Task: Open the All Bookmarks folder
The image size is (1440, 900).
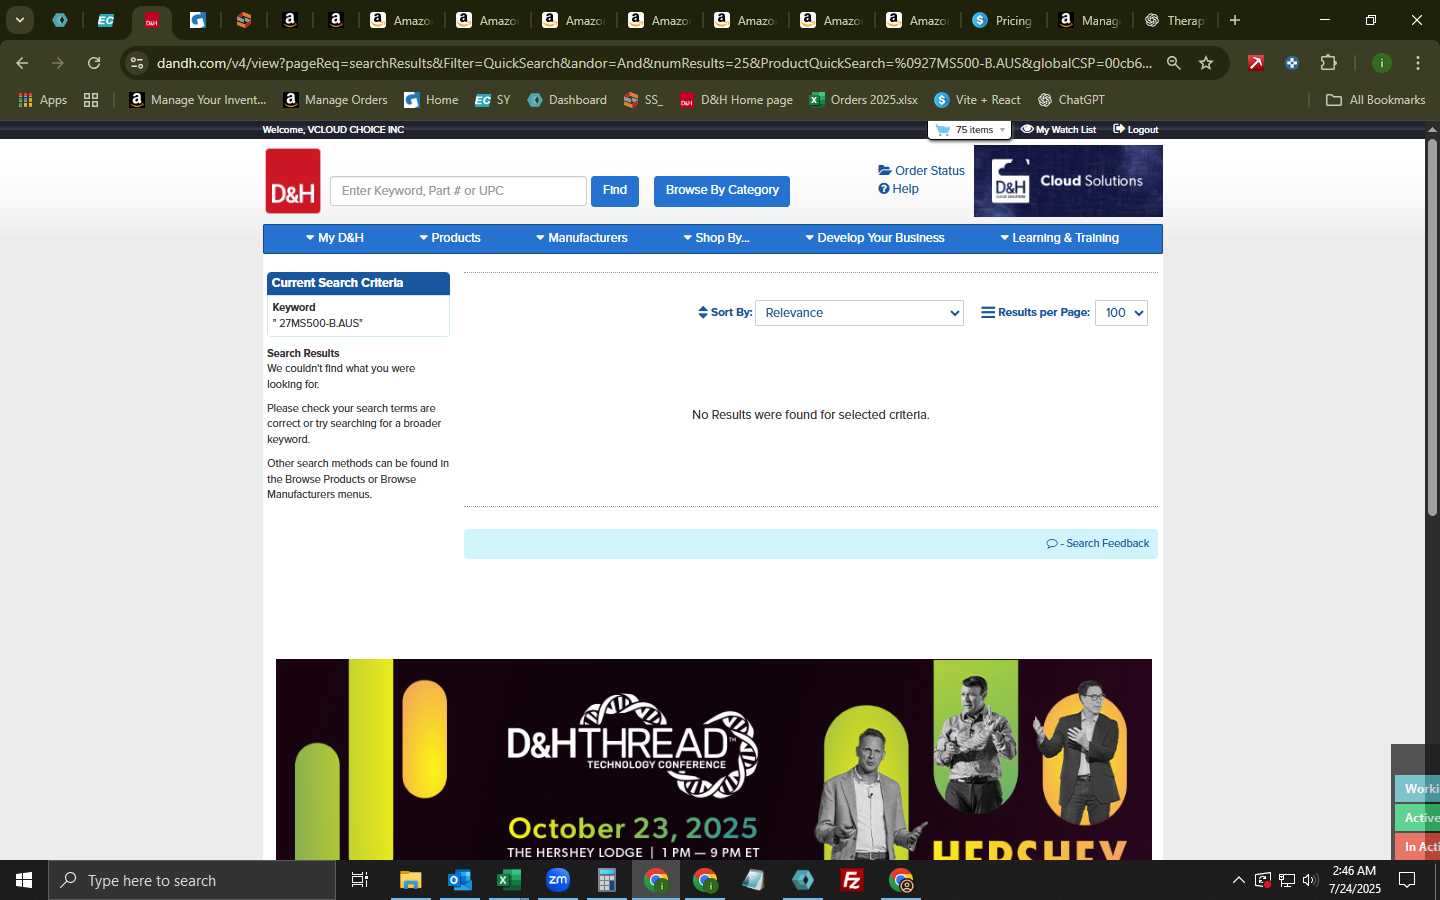Action: pyautogui.click(x=1375, y=100)
